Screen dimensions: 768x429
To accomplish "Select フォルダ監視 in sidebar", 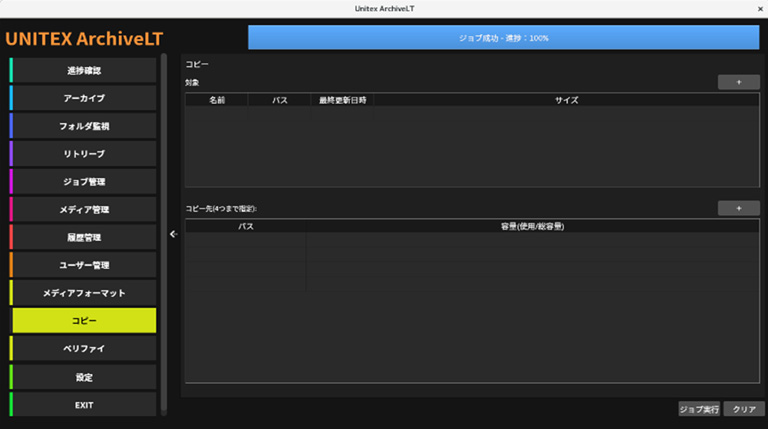I will tap(83, 126).
